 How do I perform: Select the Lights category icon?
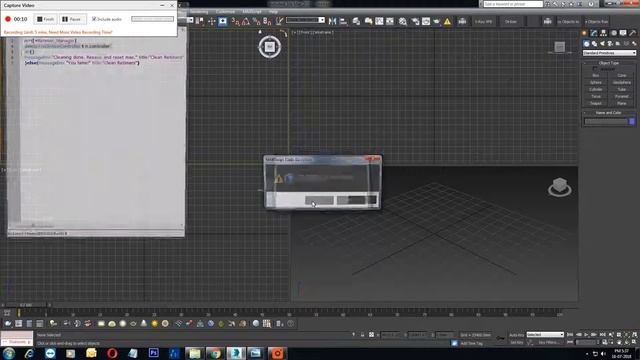602,44
